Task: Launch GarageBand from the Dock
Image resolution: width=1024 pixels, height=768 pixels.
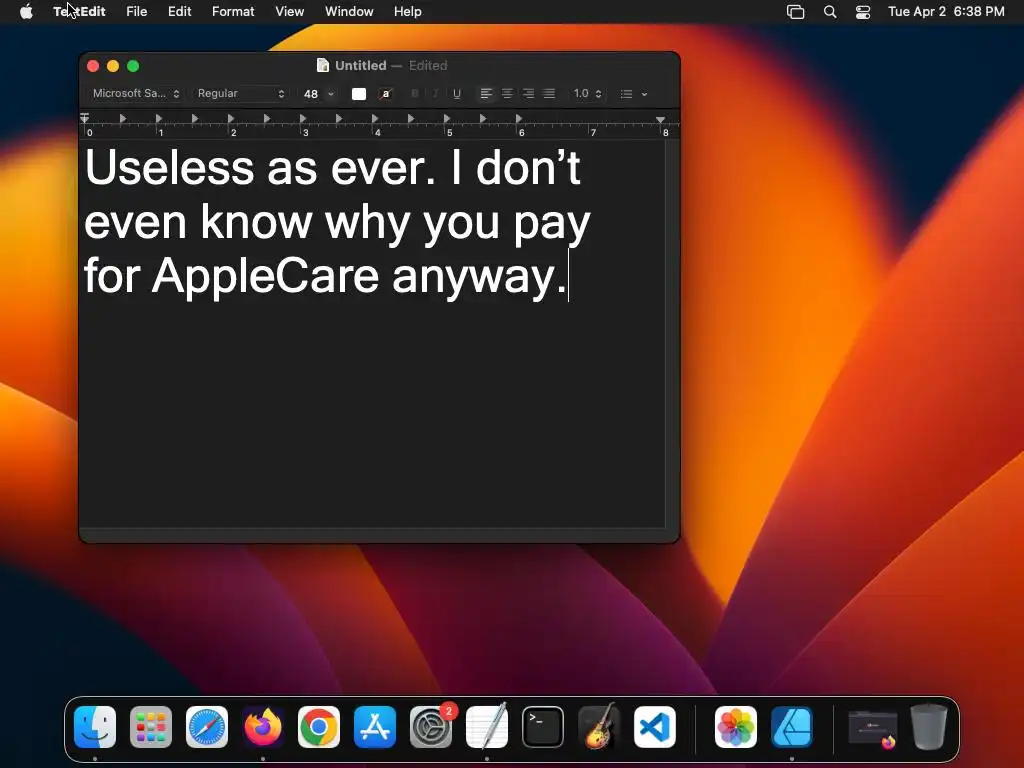Action: coord(599,727)
